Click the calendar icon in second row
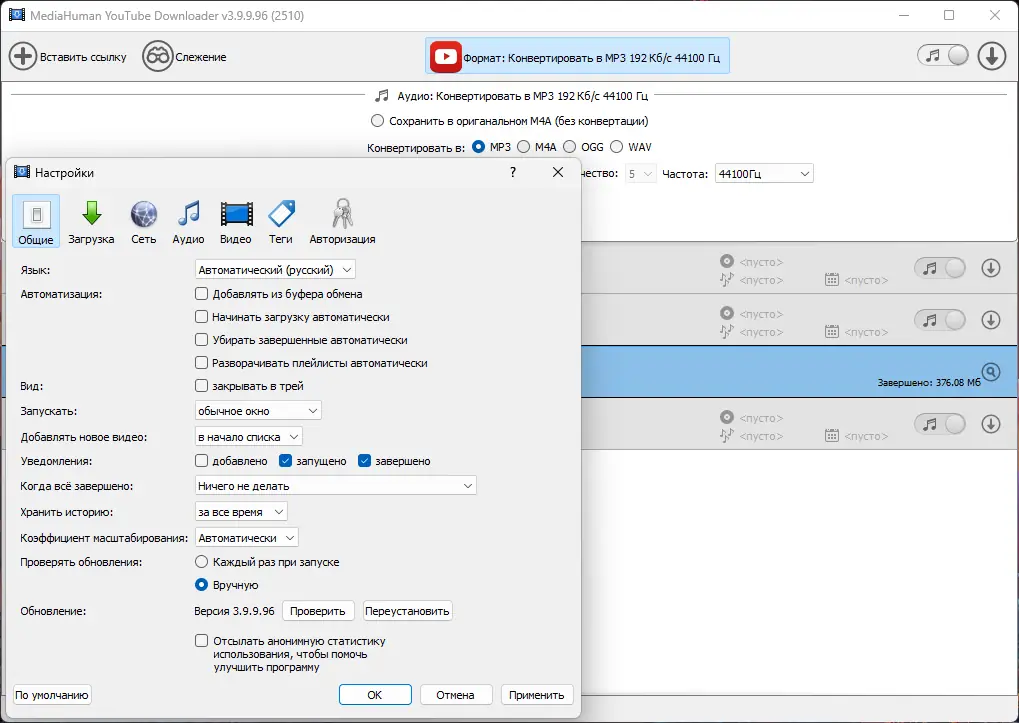The height and width of the screenshot is (723, 1019). [832, 331]
